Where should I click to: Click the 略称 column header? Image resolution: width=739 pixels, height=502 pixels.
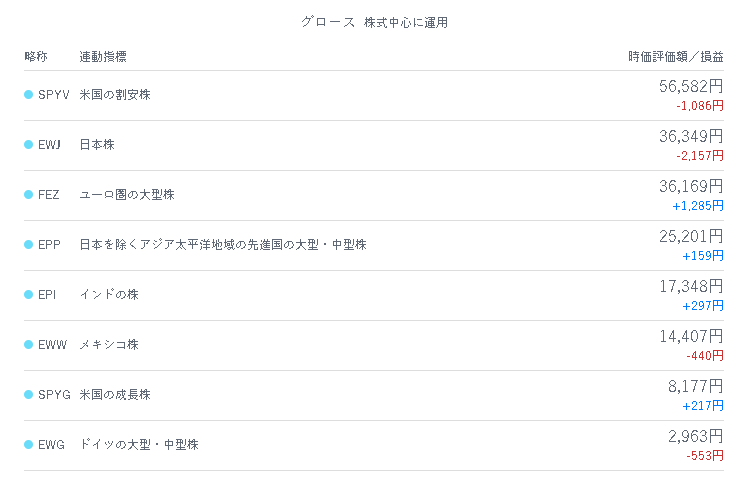click(x=36, y=57)
